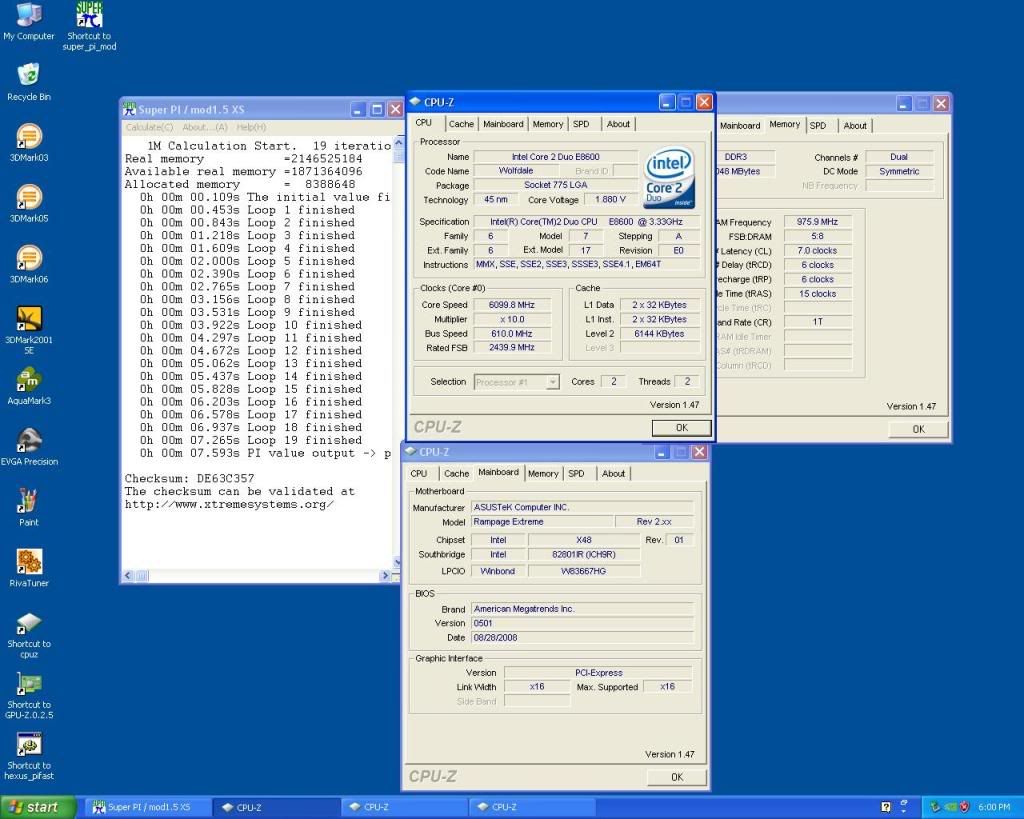
Task: Click the Intel Core 2 Duo logo
Action: point(669,179)
